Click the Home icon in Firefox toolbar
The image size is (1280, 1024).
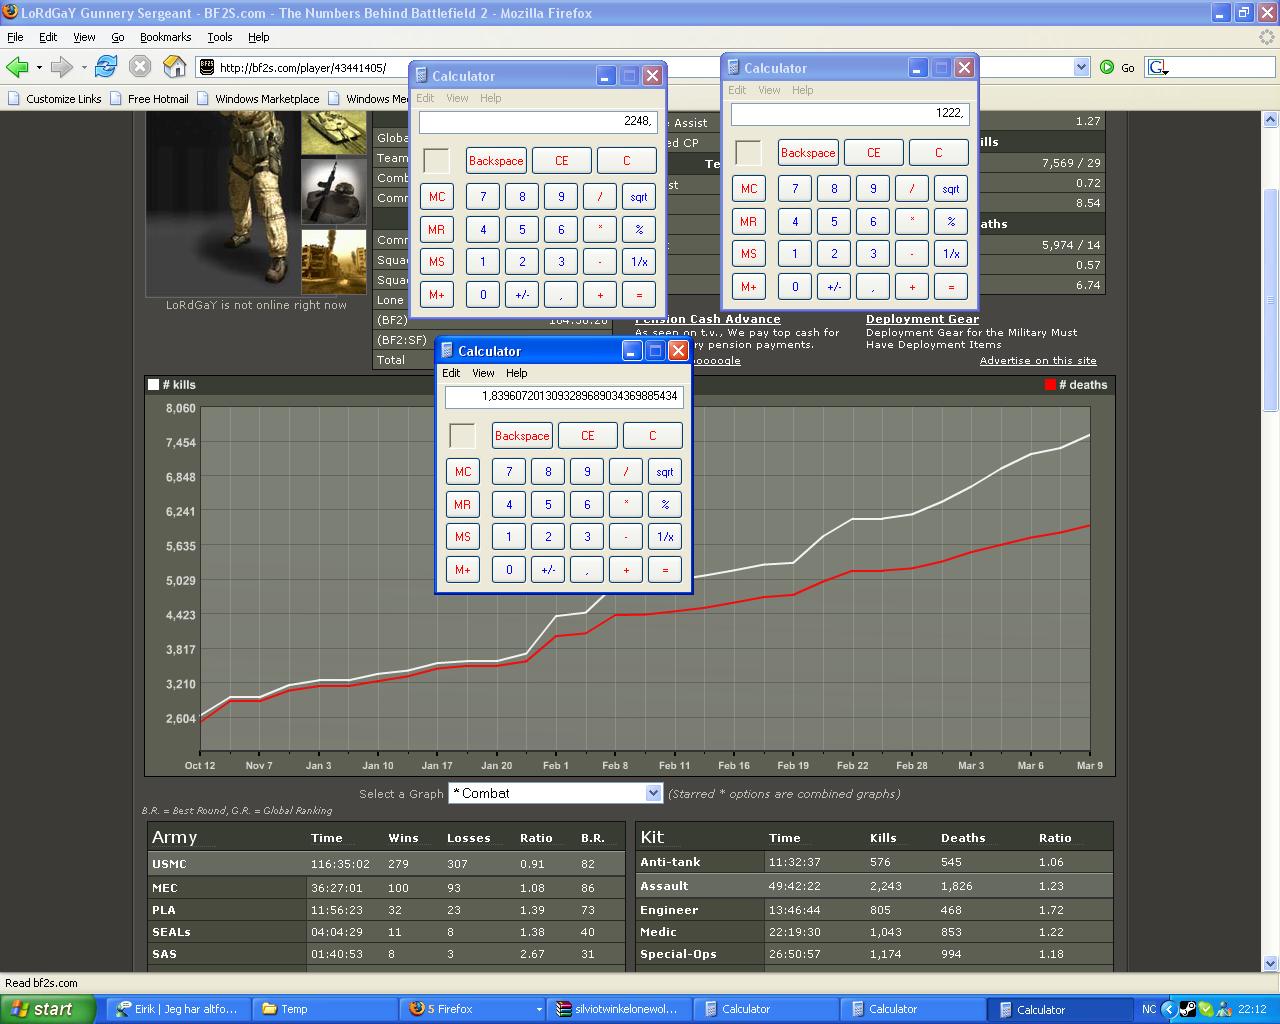click(175, 67)
